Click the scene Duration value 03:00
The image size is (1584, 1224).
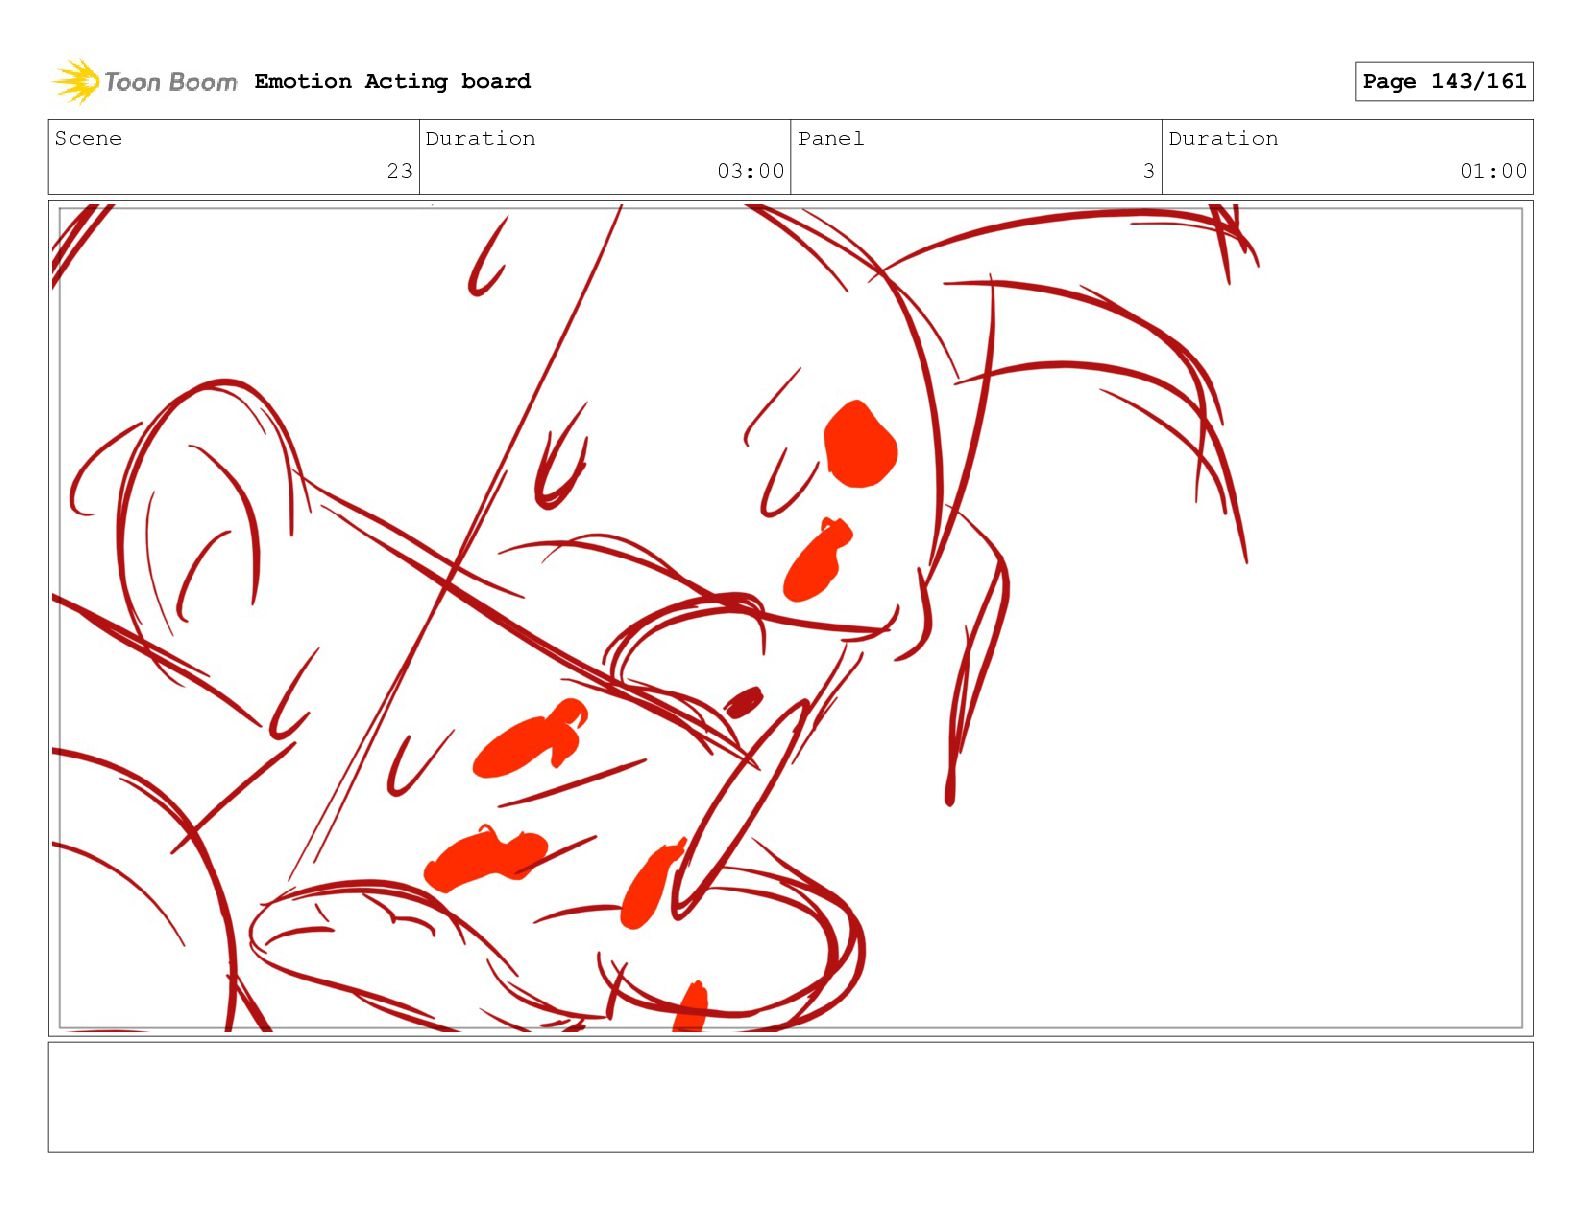pos(750,171)
